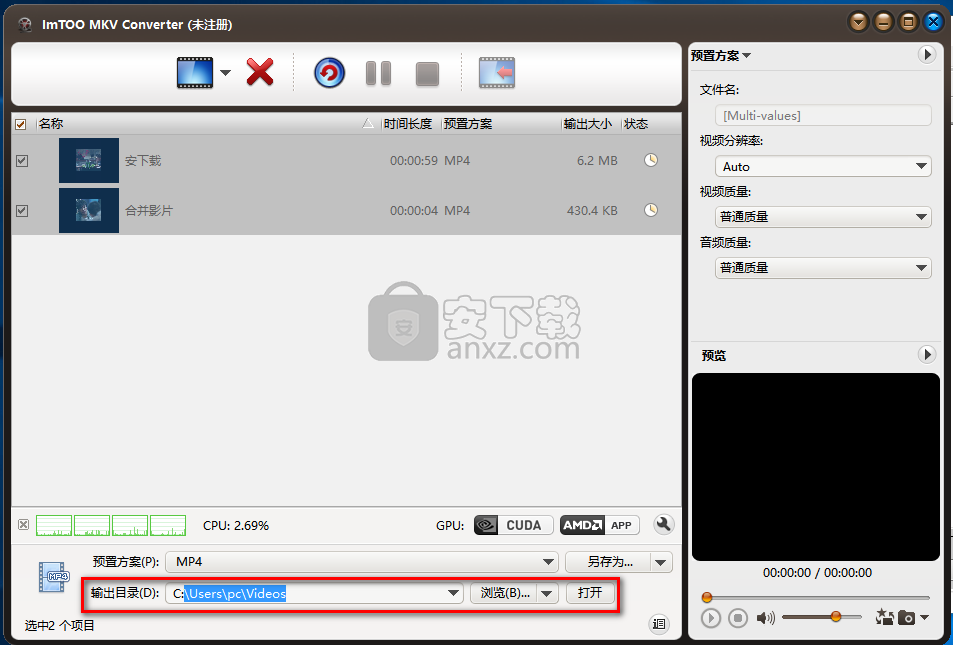The width and height of the screenshot is (953, 645).
Task: Close the CPU usage graph panel
Action: [23, 524]
